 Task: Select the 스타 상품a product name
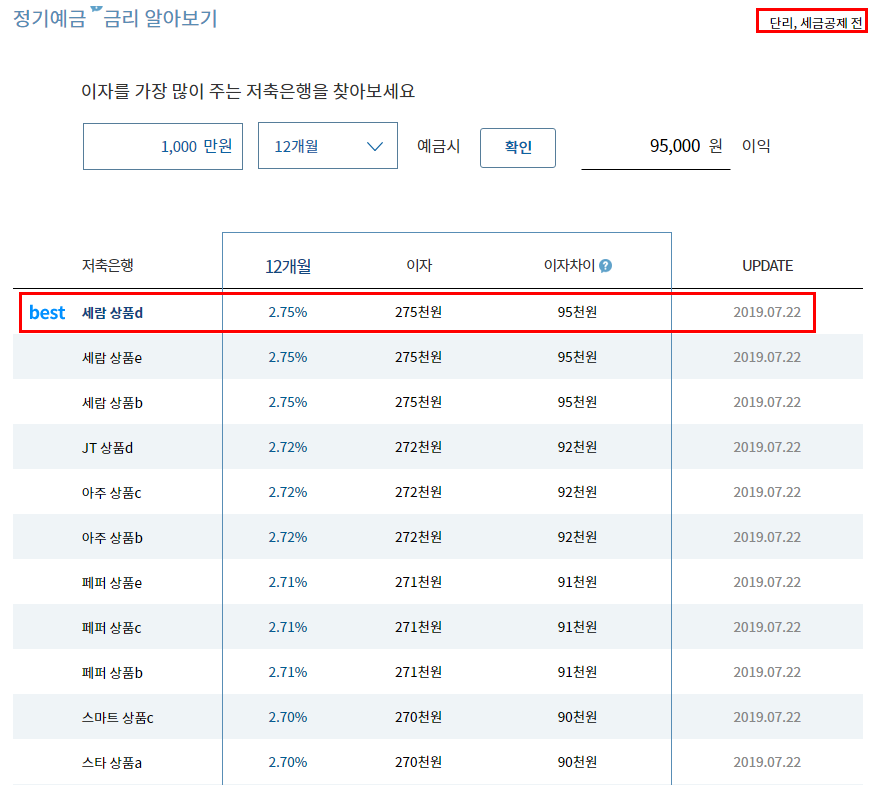click(112, 762)
